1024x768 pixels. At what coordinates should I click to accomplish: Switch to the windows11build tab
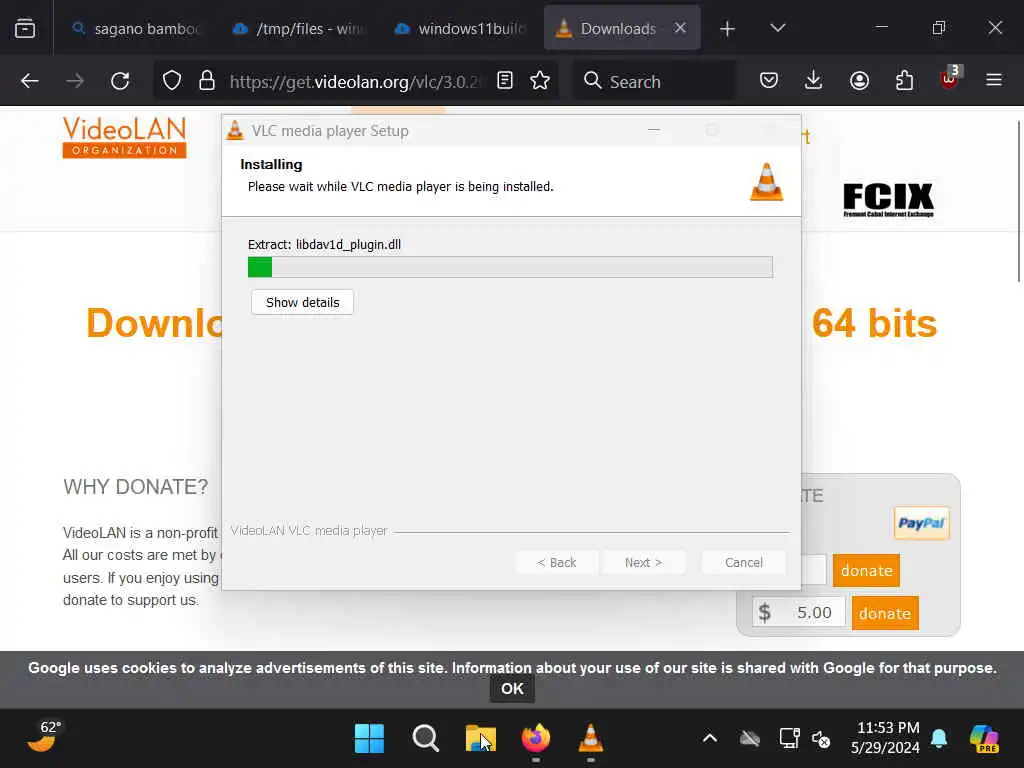pos(462,29)
